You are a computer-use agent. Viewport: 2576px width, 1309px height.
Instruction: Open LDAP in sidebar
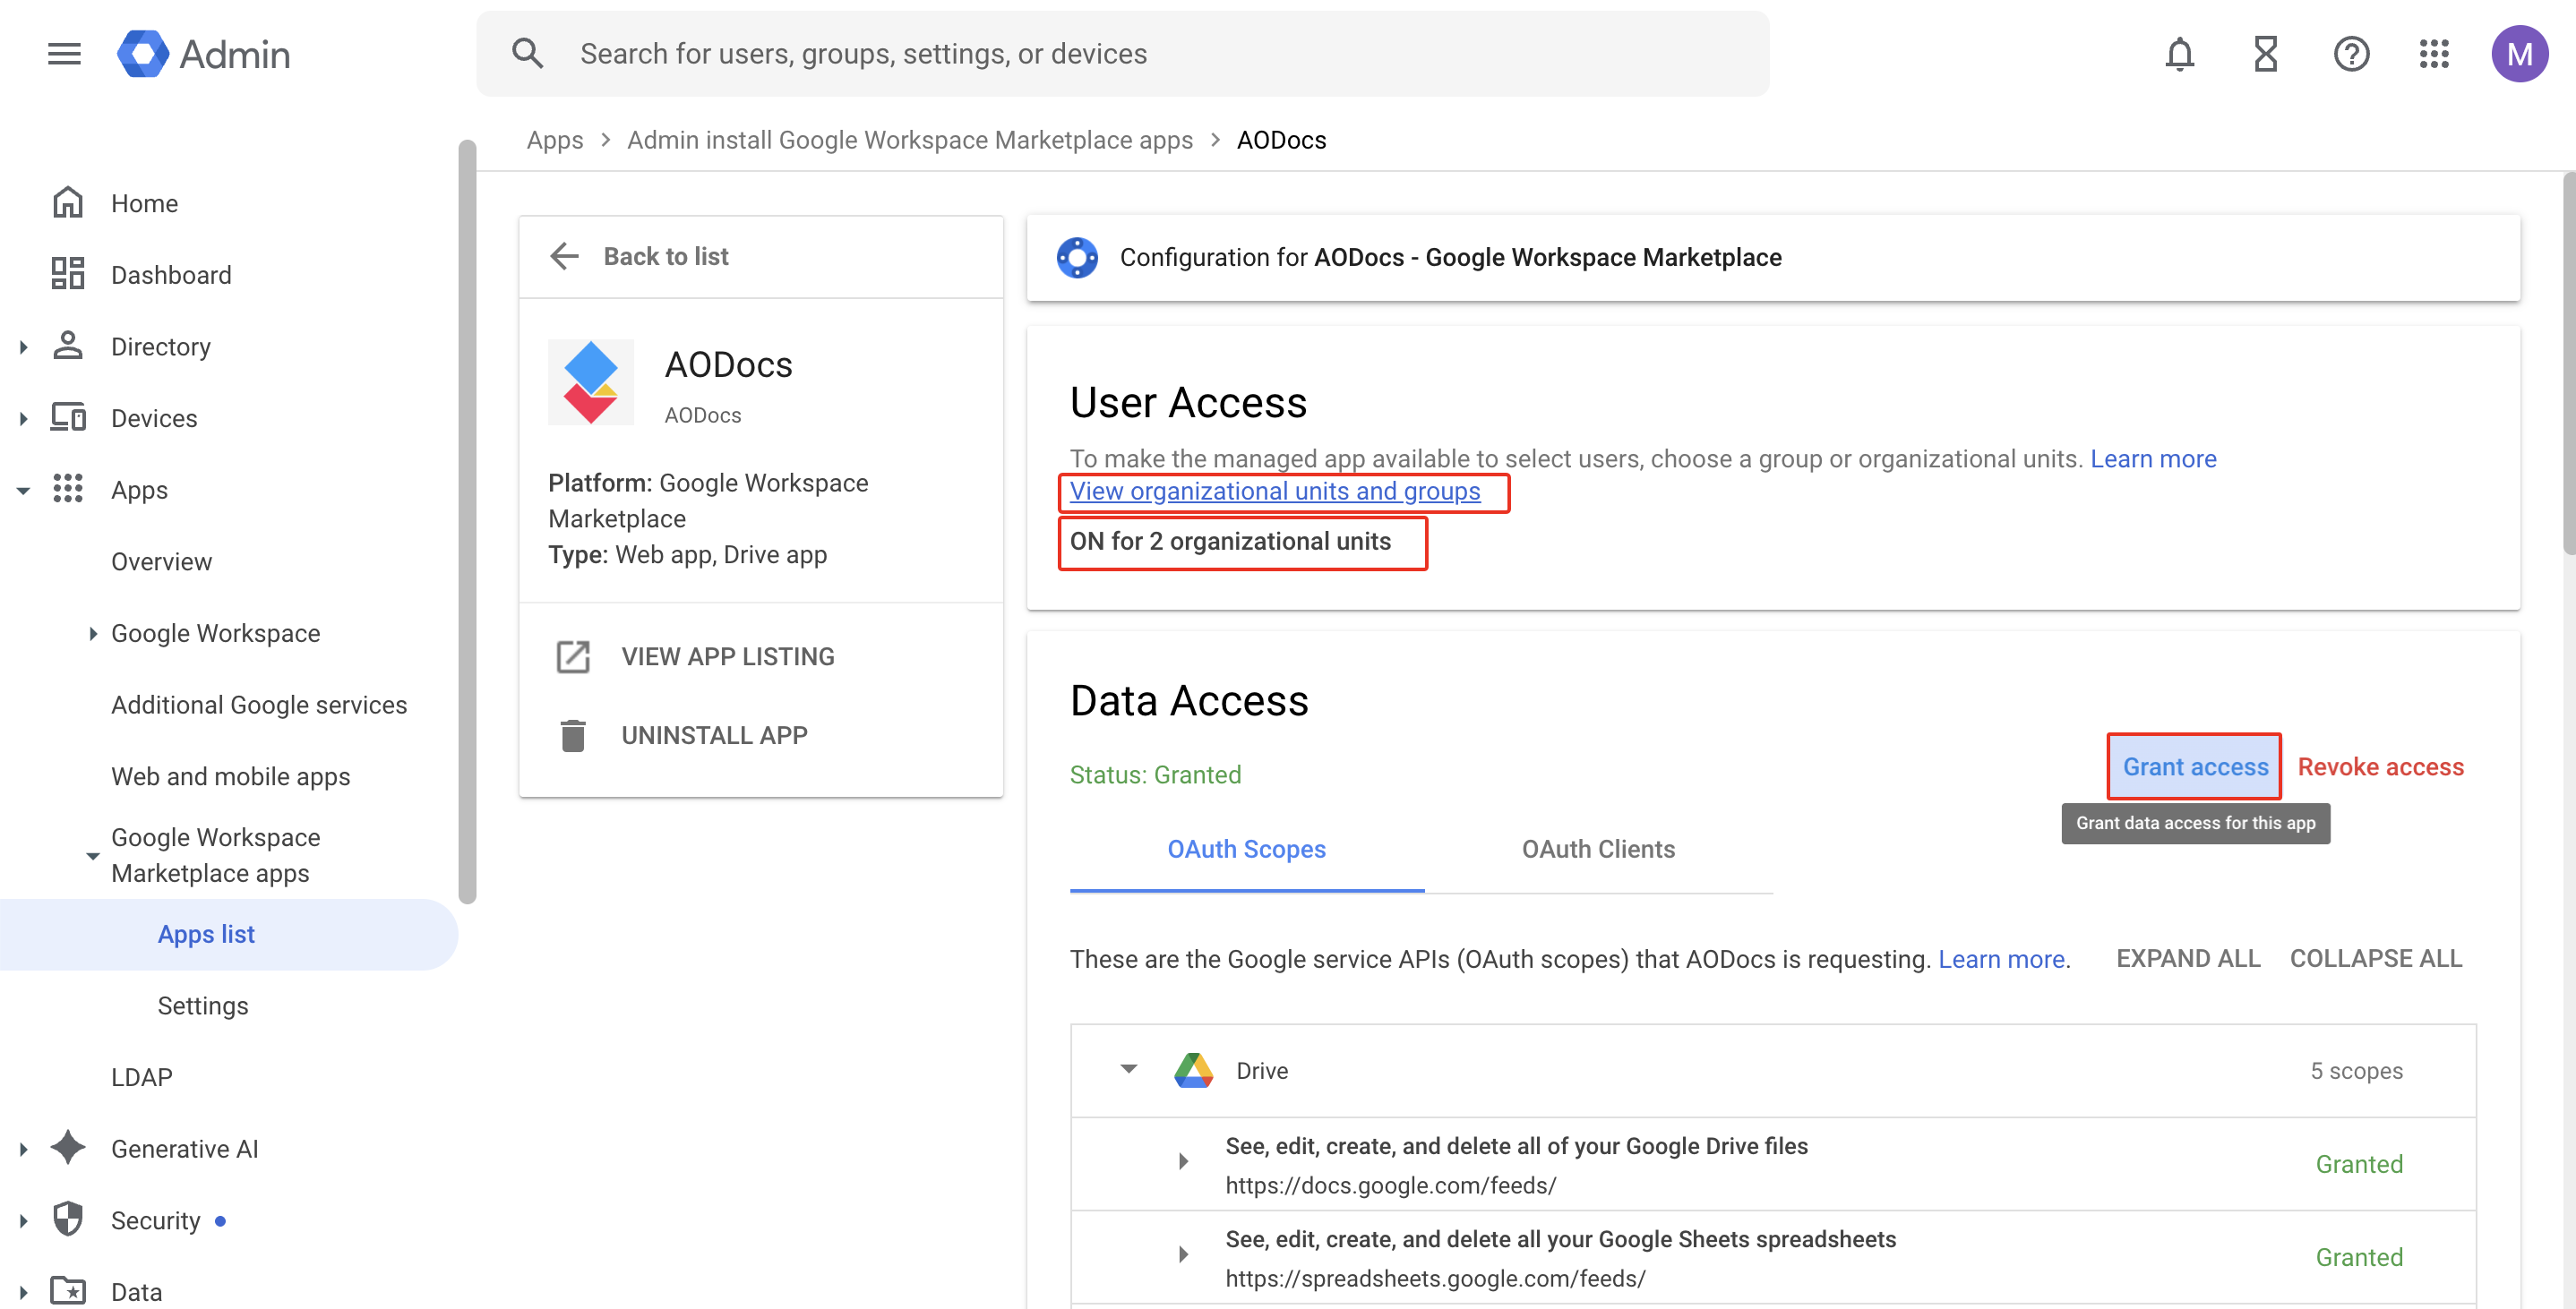[142, 1077]
